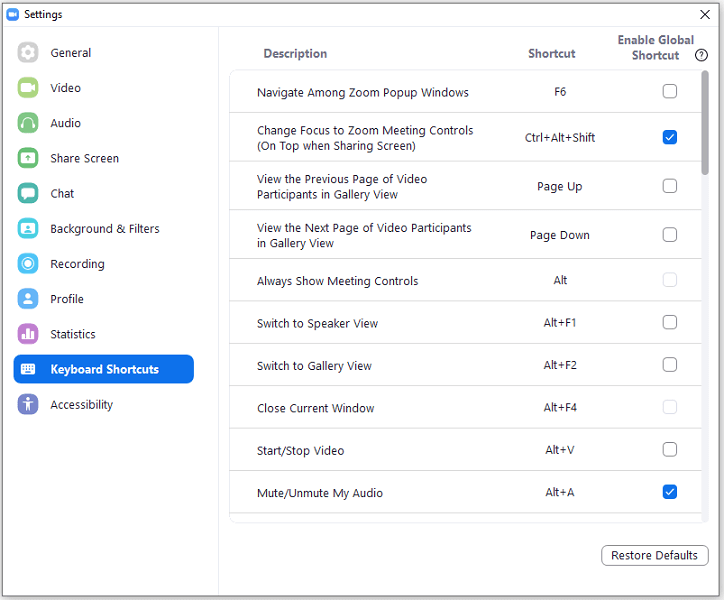Click the Alt+F4 shortcut value

(x=560, y=407)
